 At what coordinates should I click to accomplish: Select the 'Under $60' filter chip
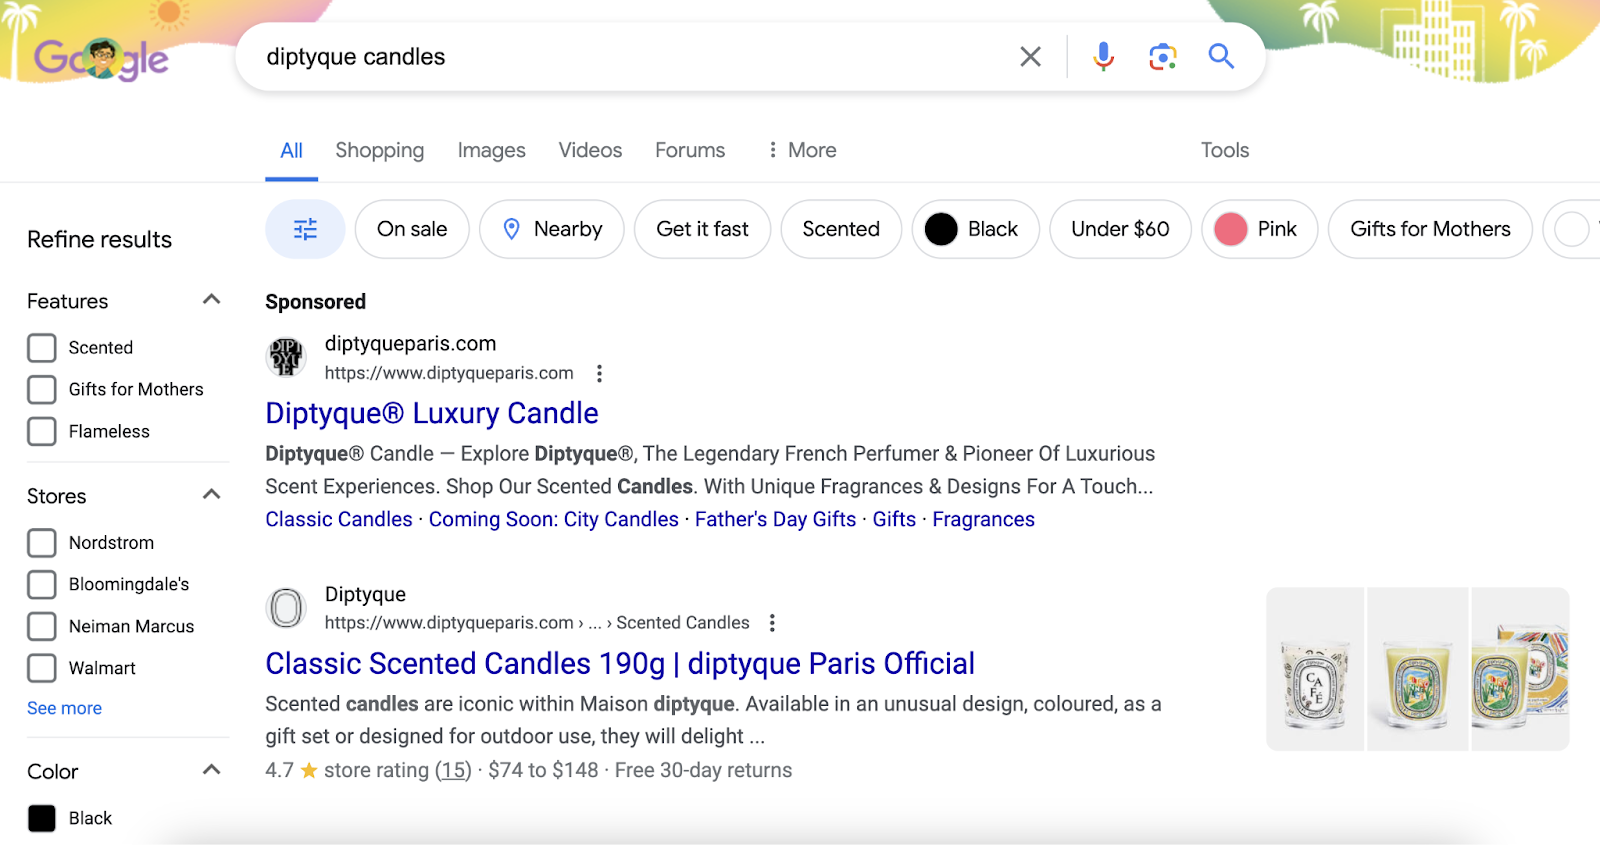(1119, 229)
